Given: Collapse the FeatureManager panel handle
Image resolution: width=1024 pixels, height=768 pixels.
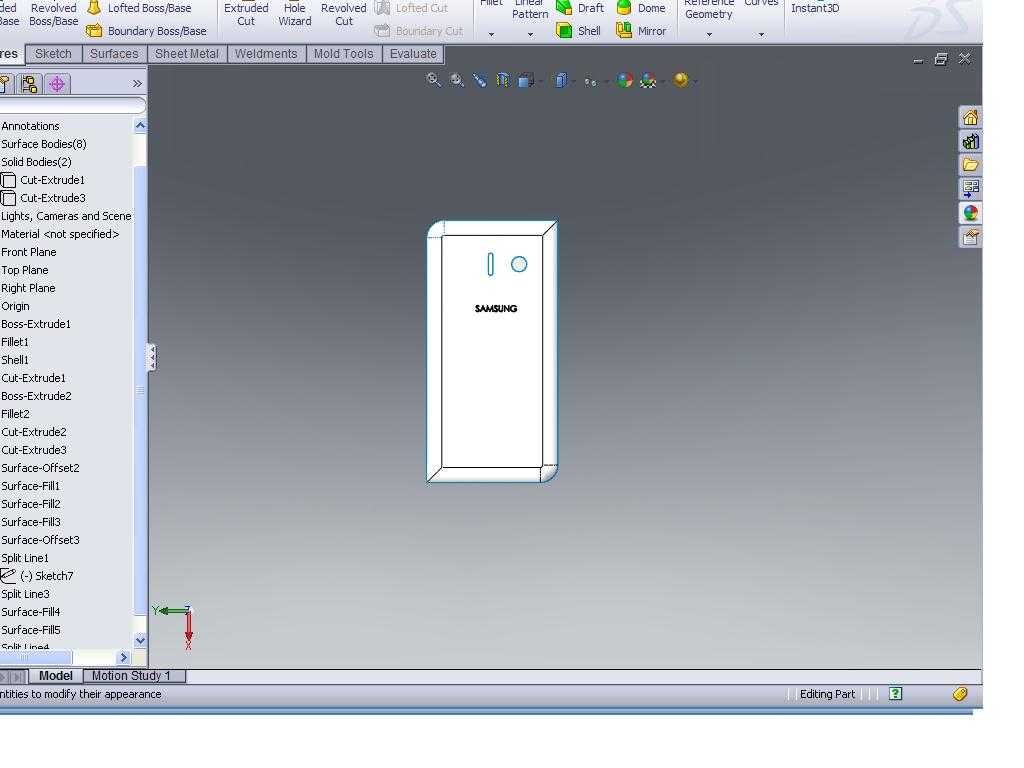Looking at the screenshot, I should [x=152, y=357].
